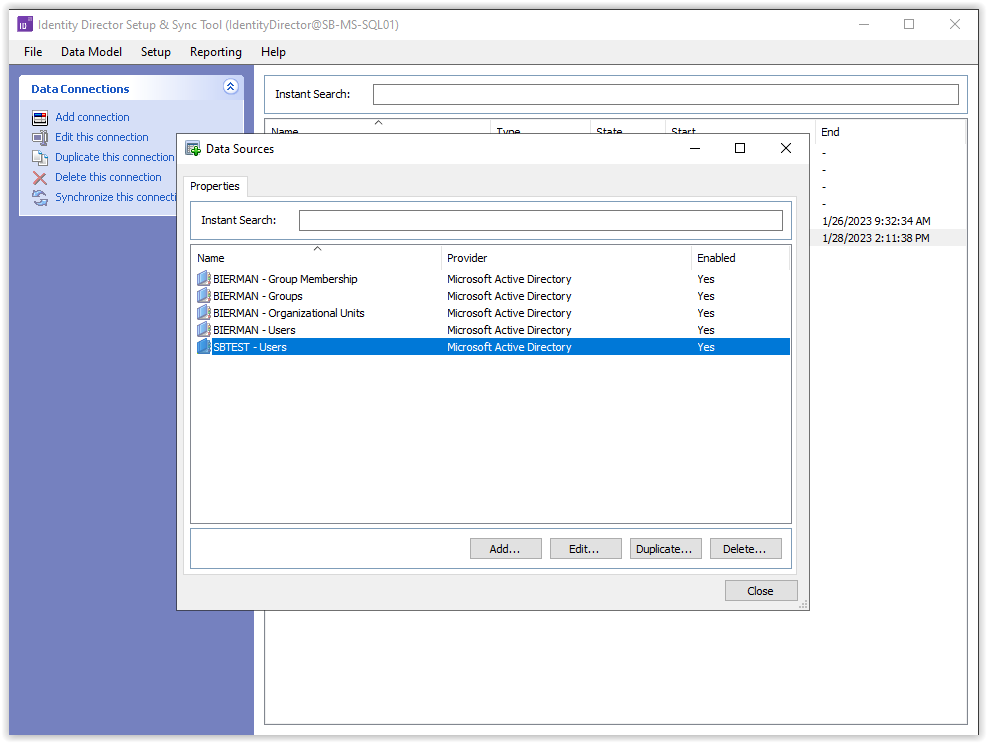The image size is (987, 743).
Task: Click the Identity Director app icon in title bar
Action: [x=25, y=25]
